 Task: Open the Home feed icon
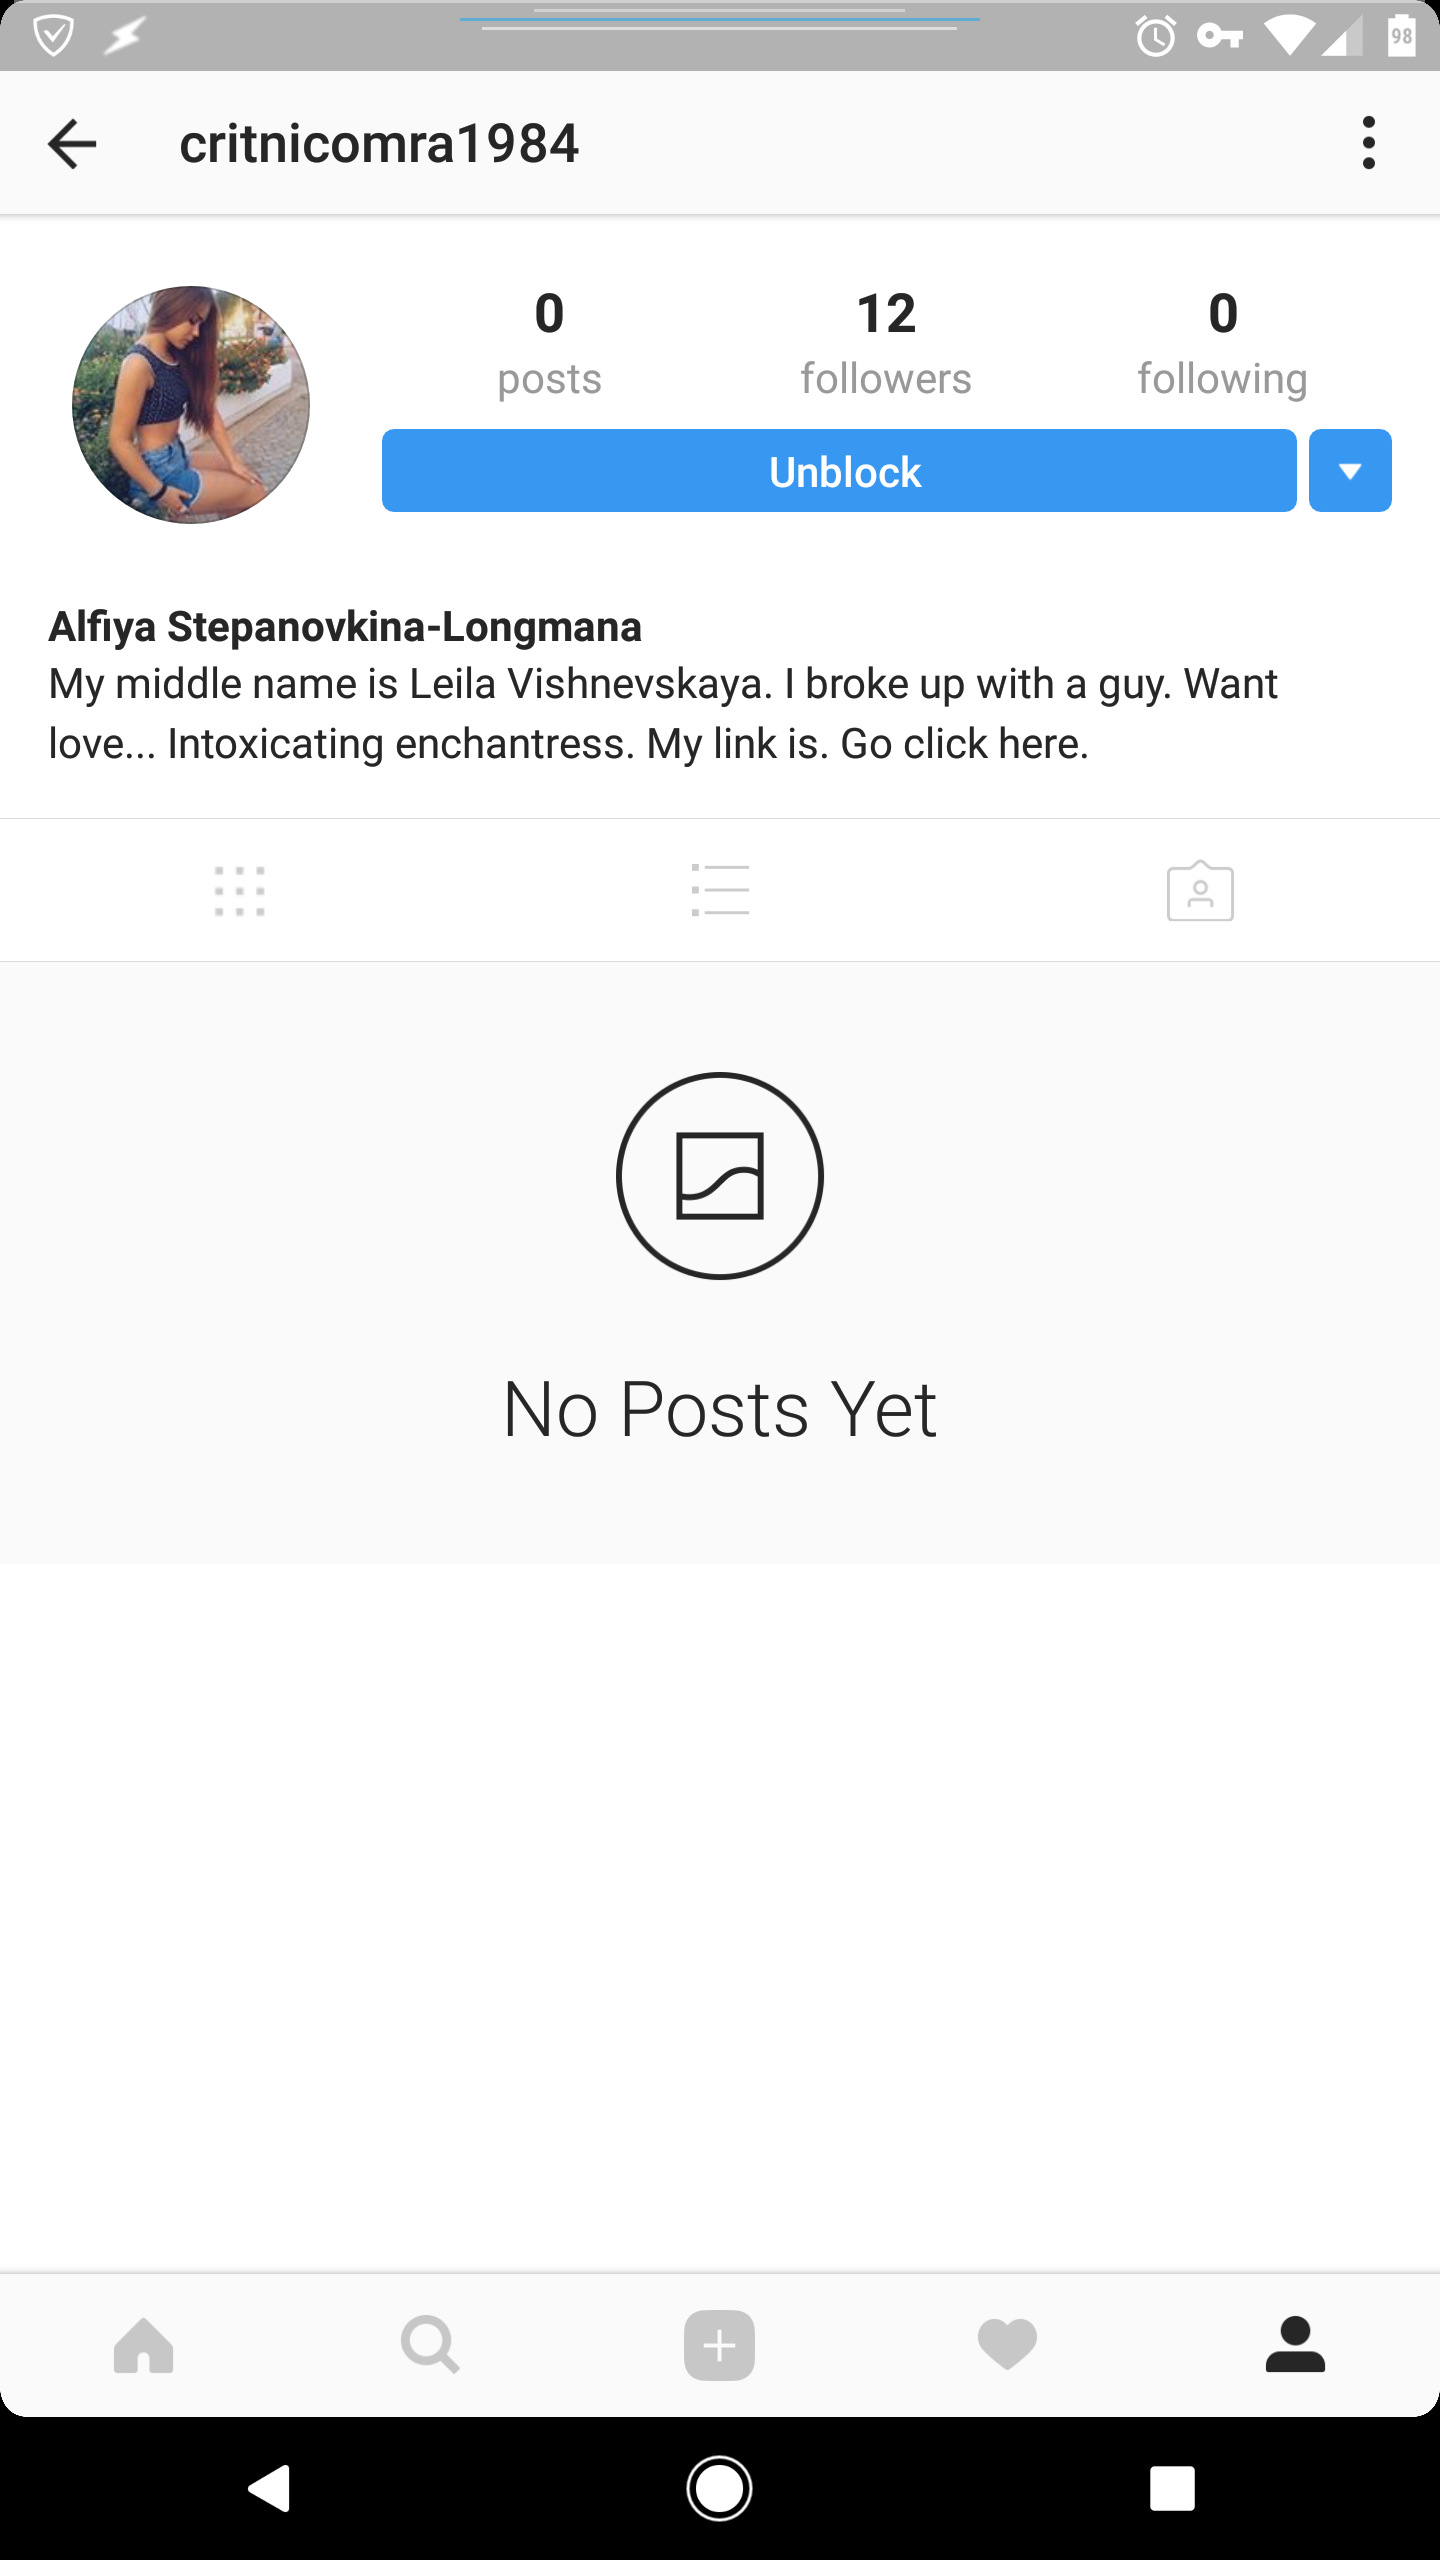tap(144, 2345)
